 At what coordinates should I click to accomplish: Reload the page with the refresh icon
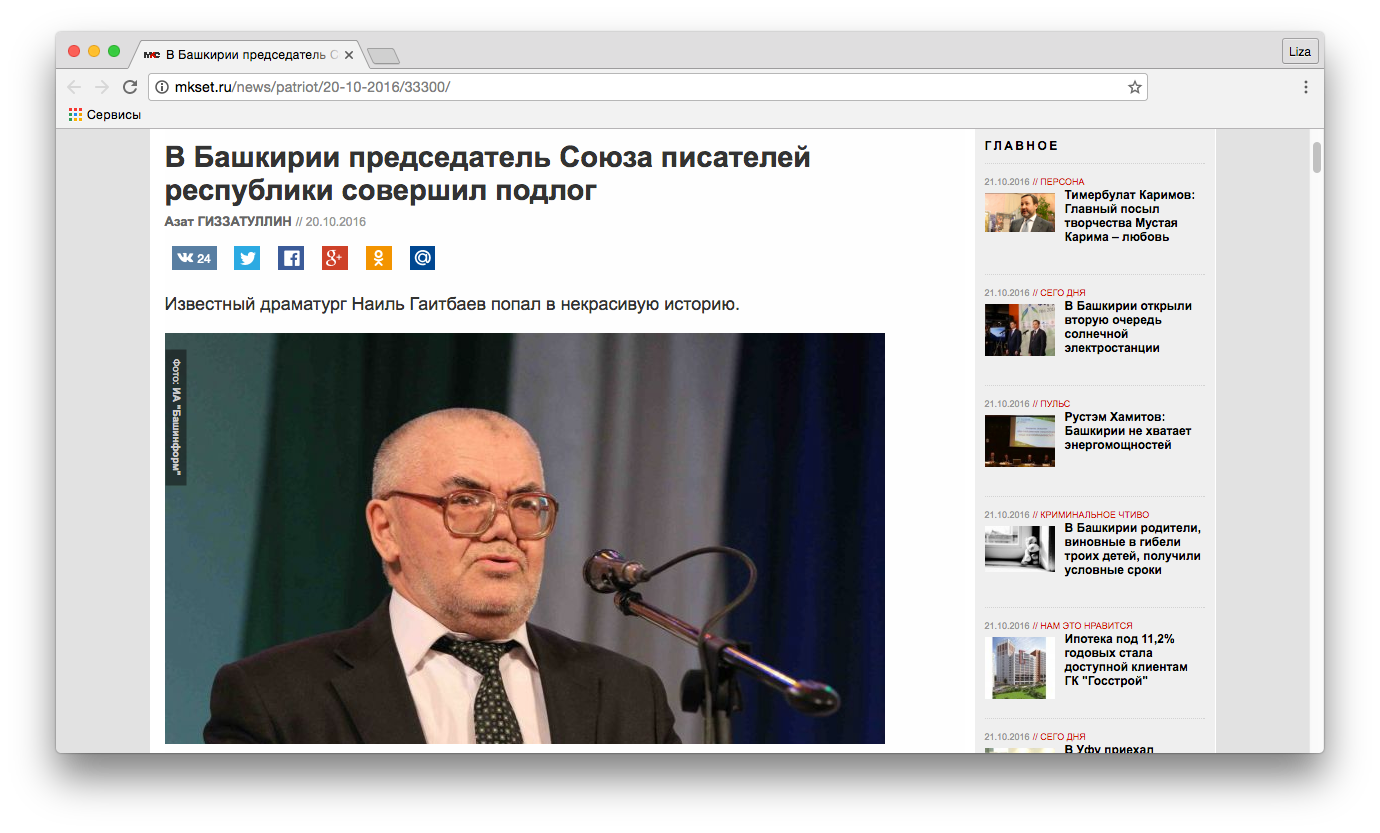pos(130,87)
